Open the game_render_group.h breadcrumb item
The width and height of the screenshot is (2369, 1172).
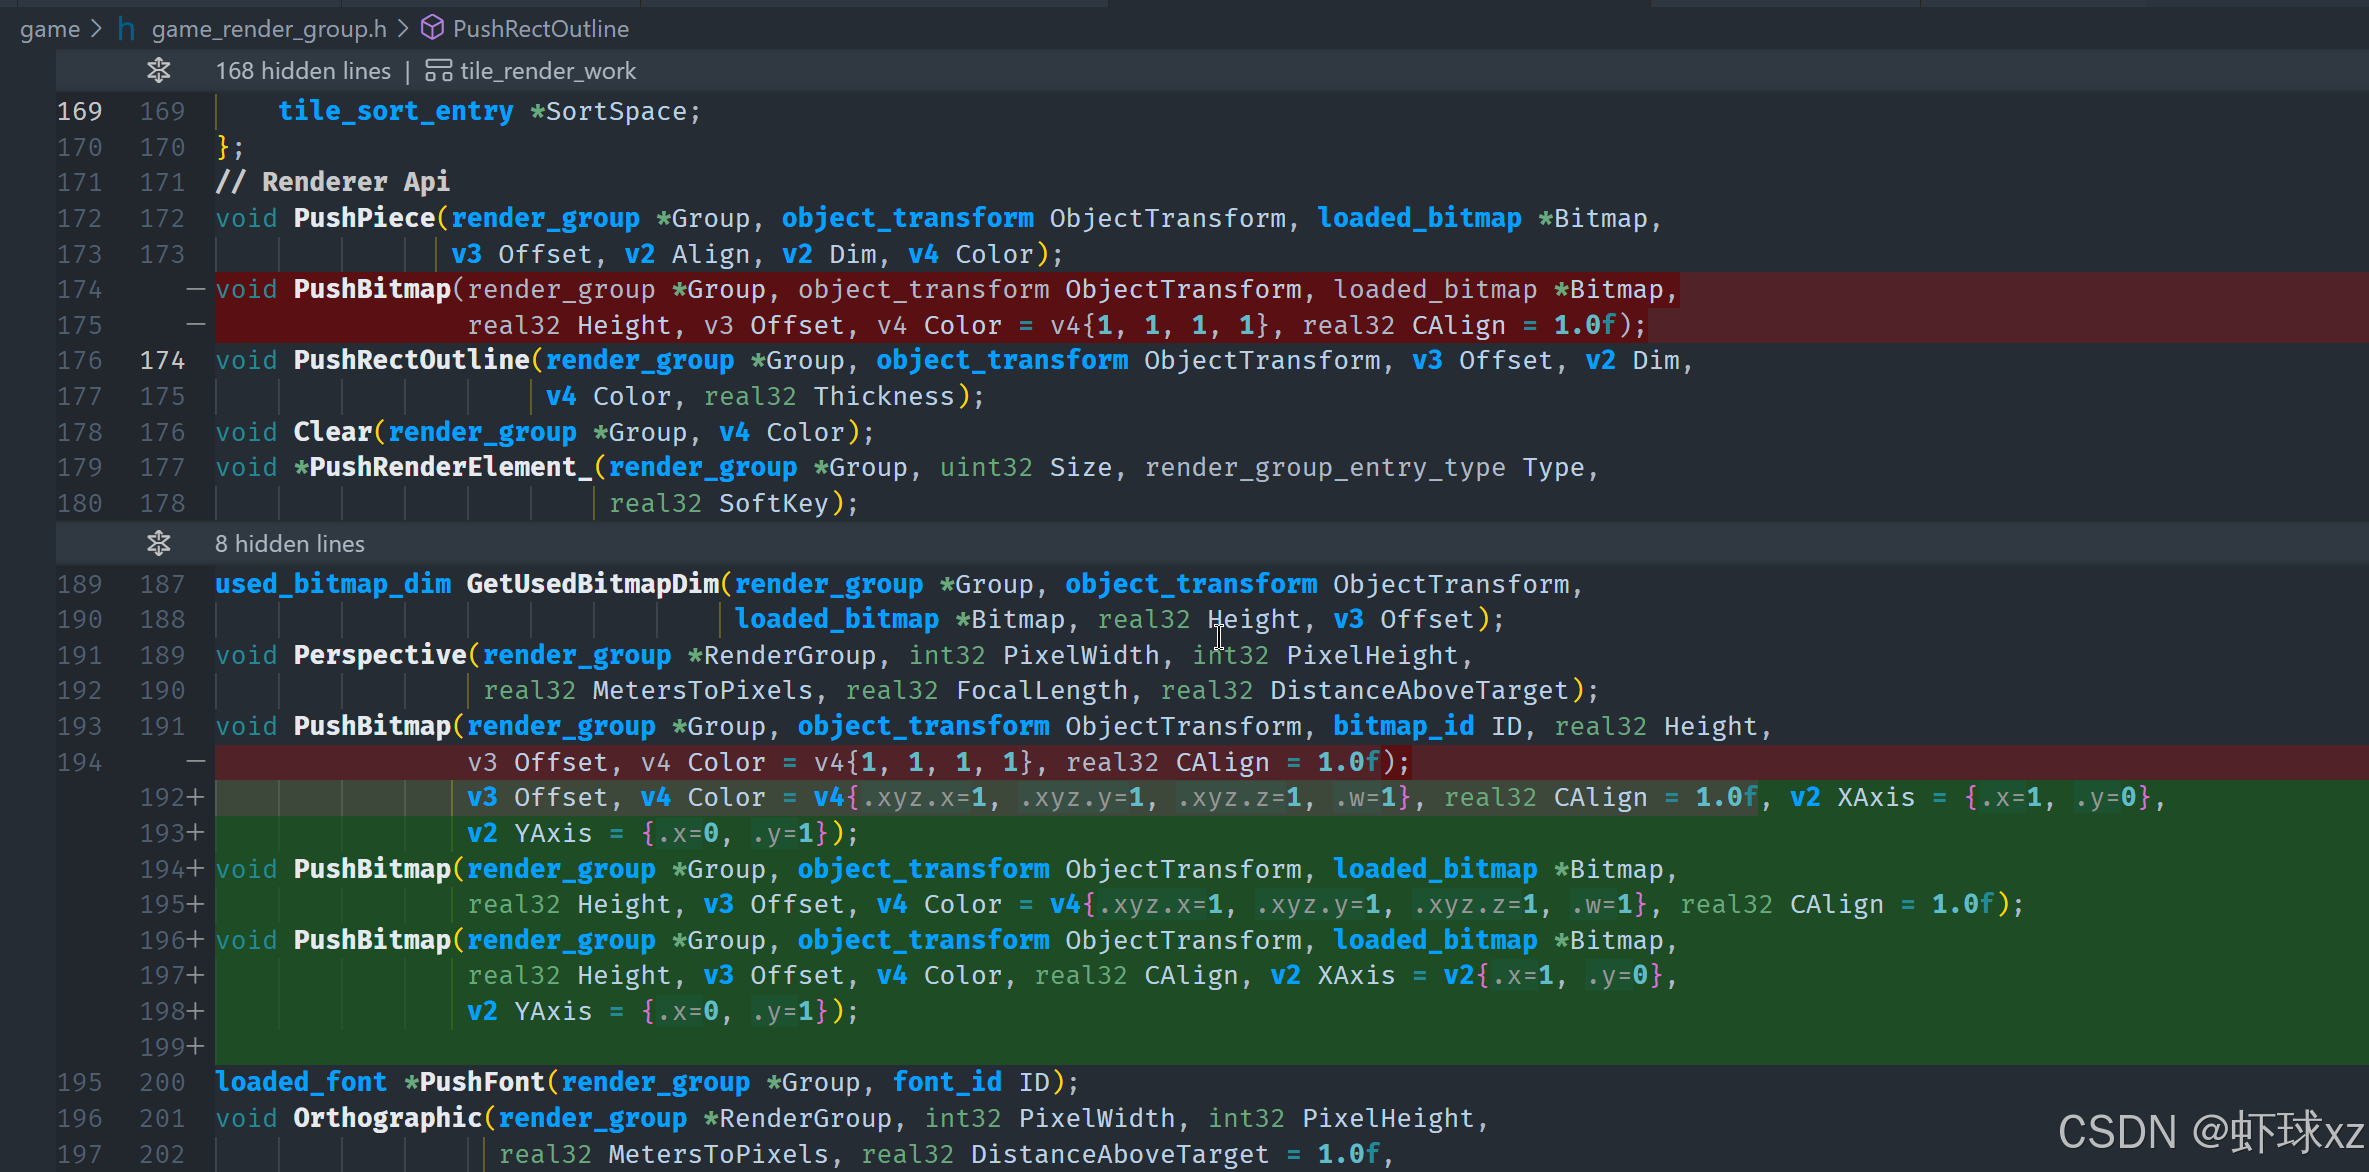pos(269,29)
